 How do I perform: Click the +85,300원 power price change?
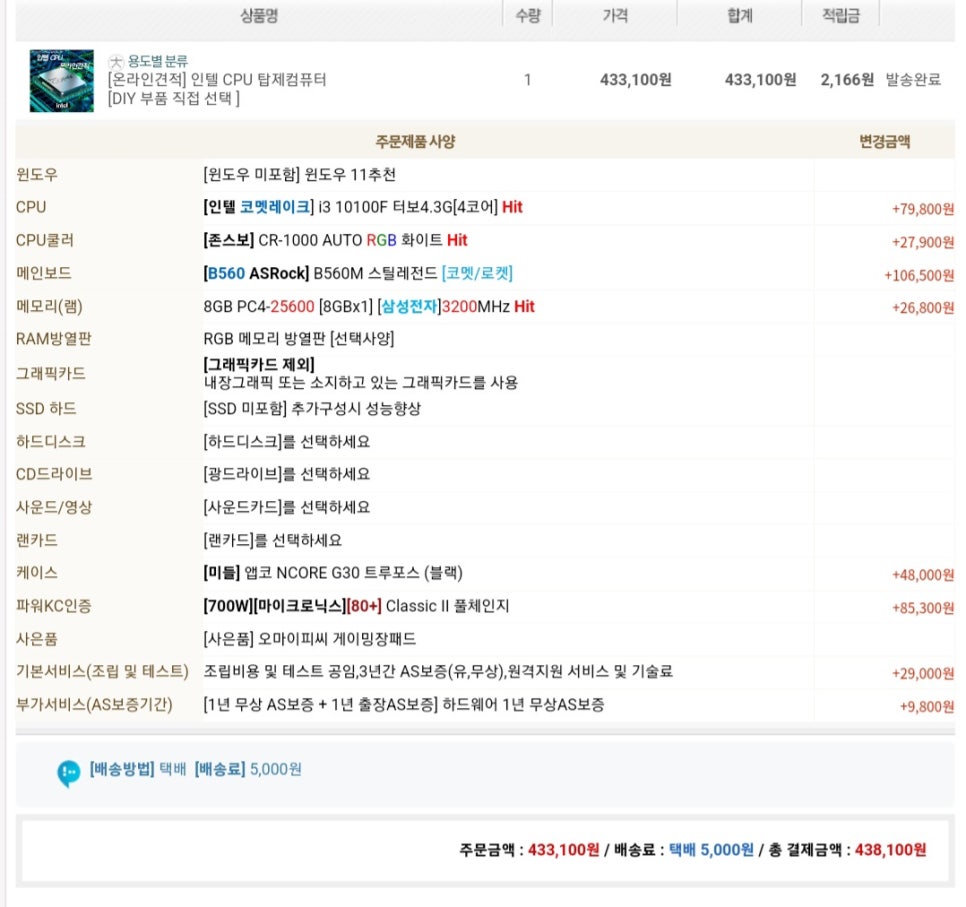(x=922, y=608)
